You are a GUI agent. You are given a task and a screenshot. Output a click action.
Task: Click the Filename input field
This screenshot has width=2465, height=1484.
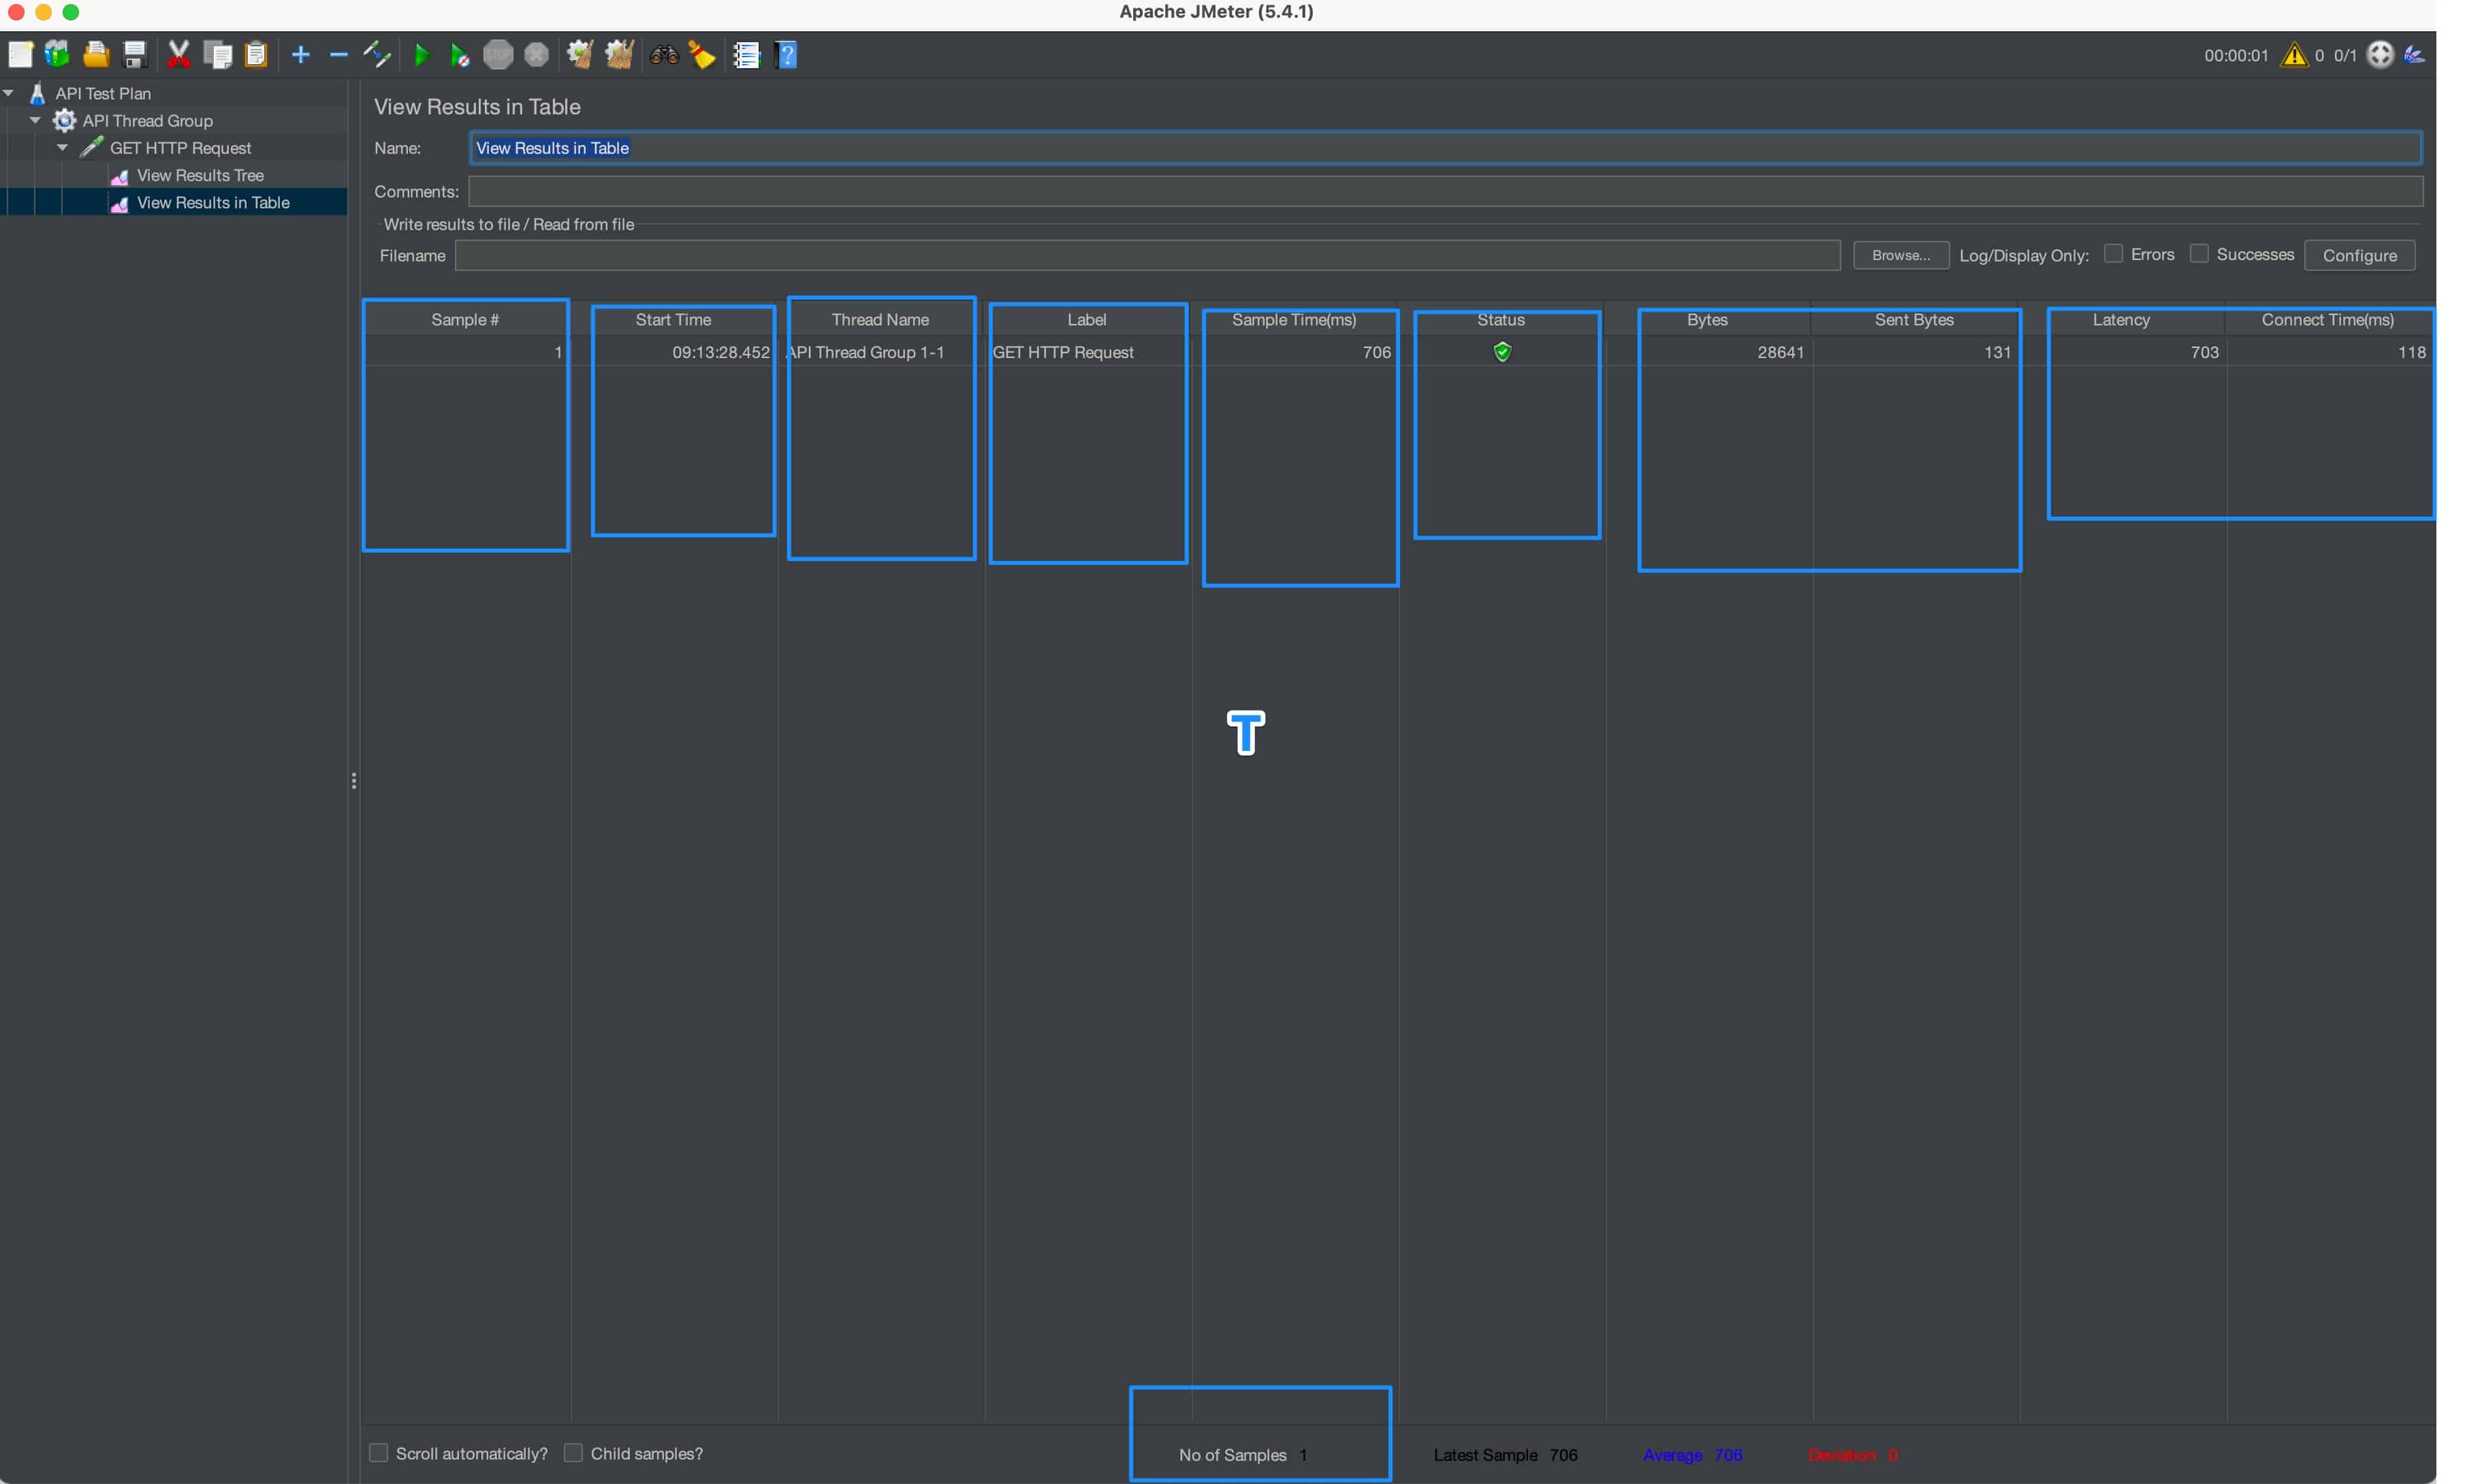pyautogui.click(x=1147, y=255)
